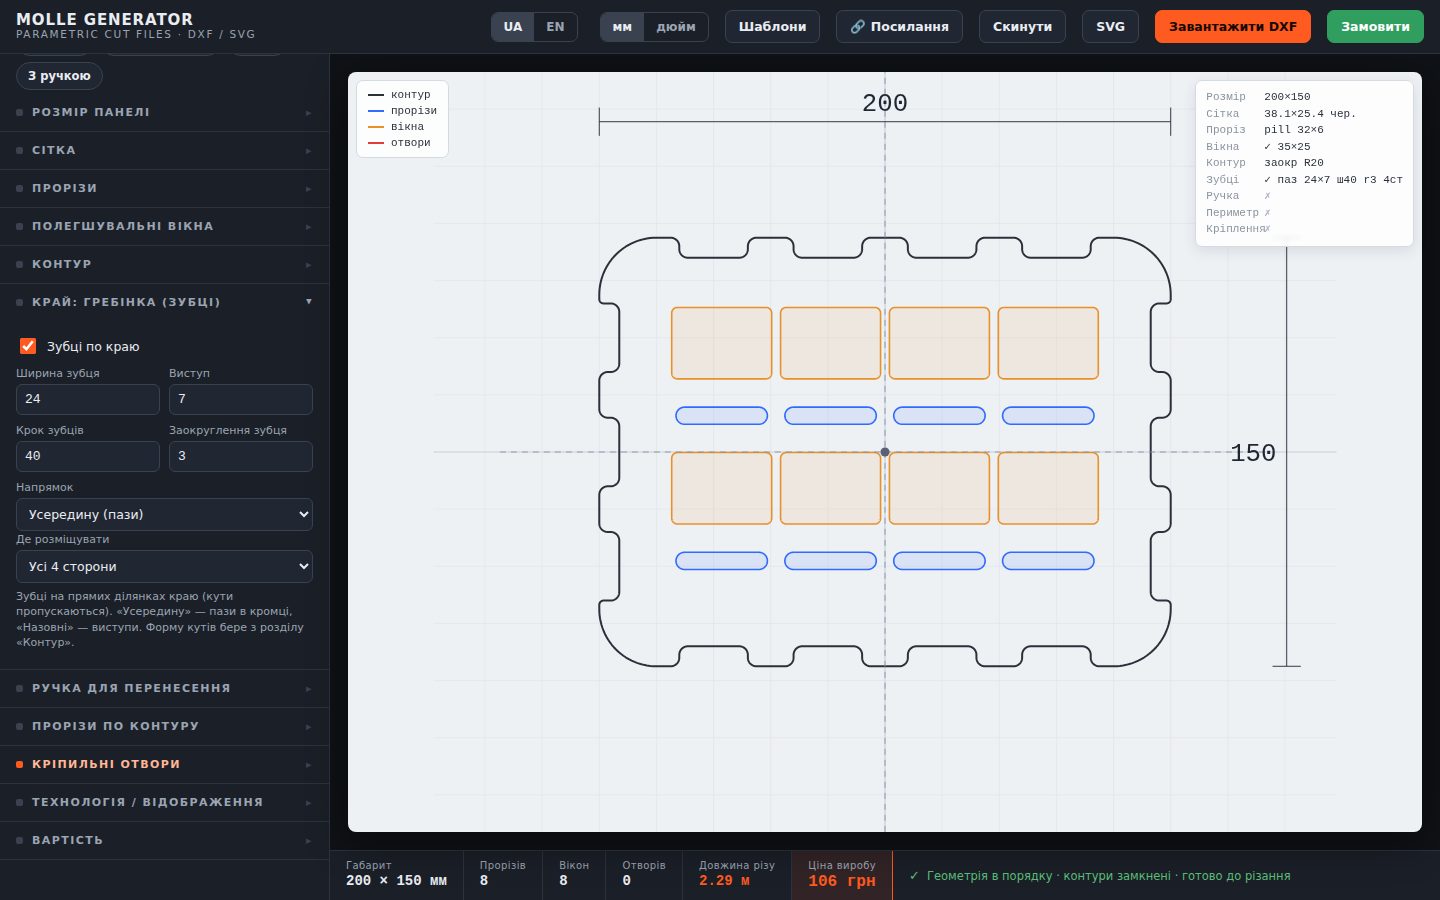Click the Габарит 200 × 150 мм readout
The image size is (1440, 900).
[396, 875]
